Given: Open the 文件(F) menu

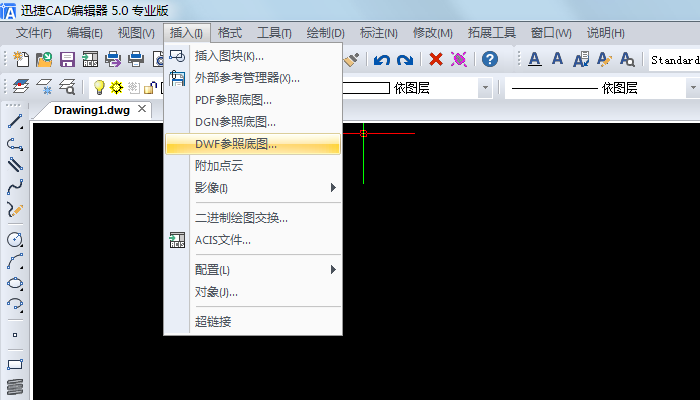Looking at the screenshot, I should click(x=34, y=33).
